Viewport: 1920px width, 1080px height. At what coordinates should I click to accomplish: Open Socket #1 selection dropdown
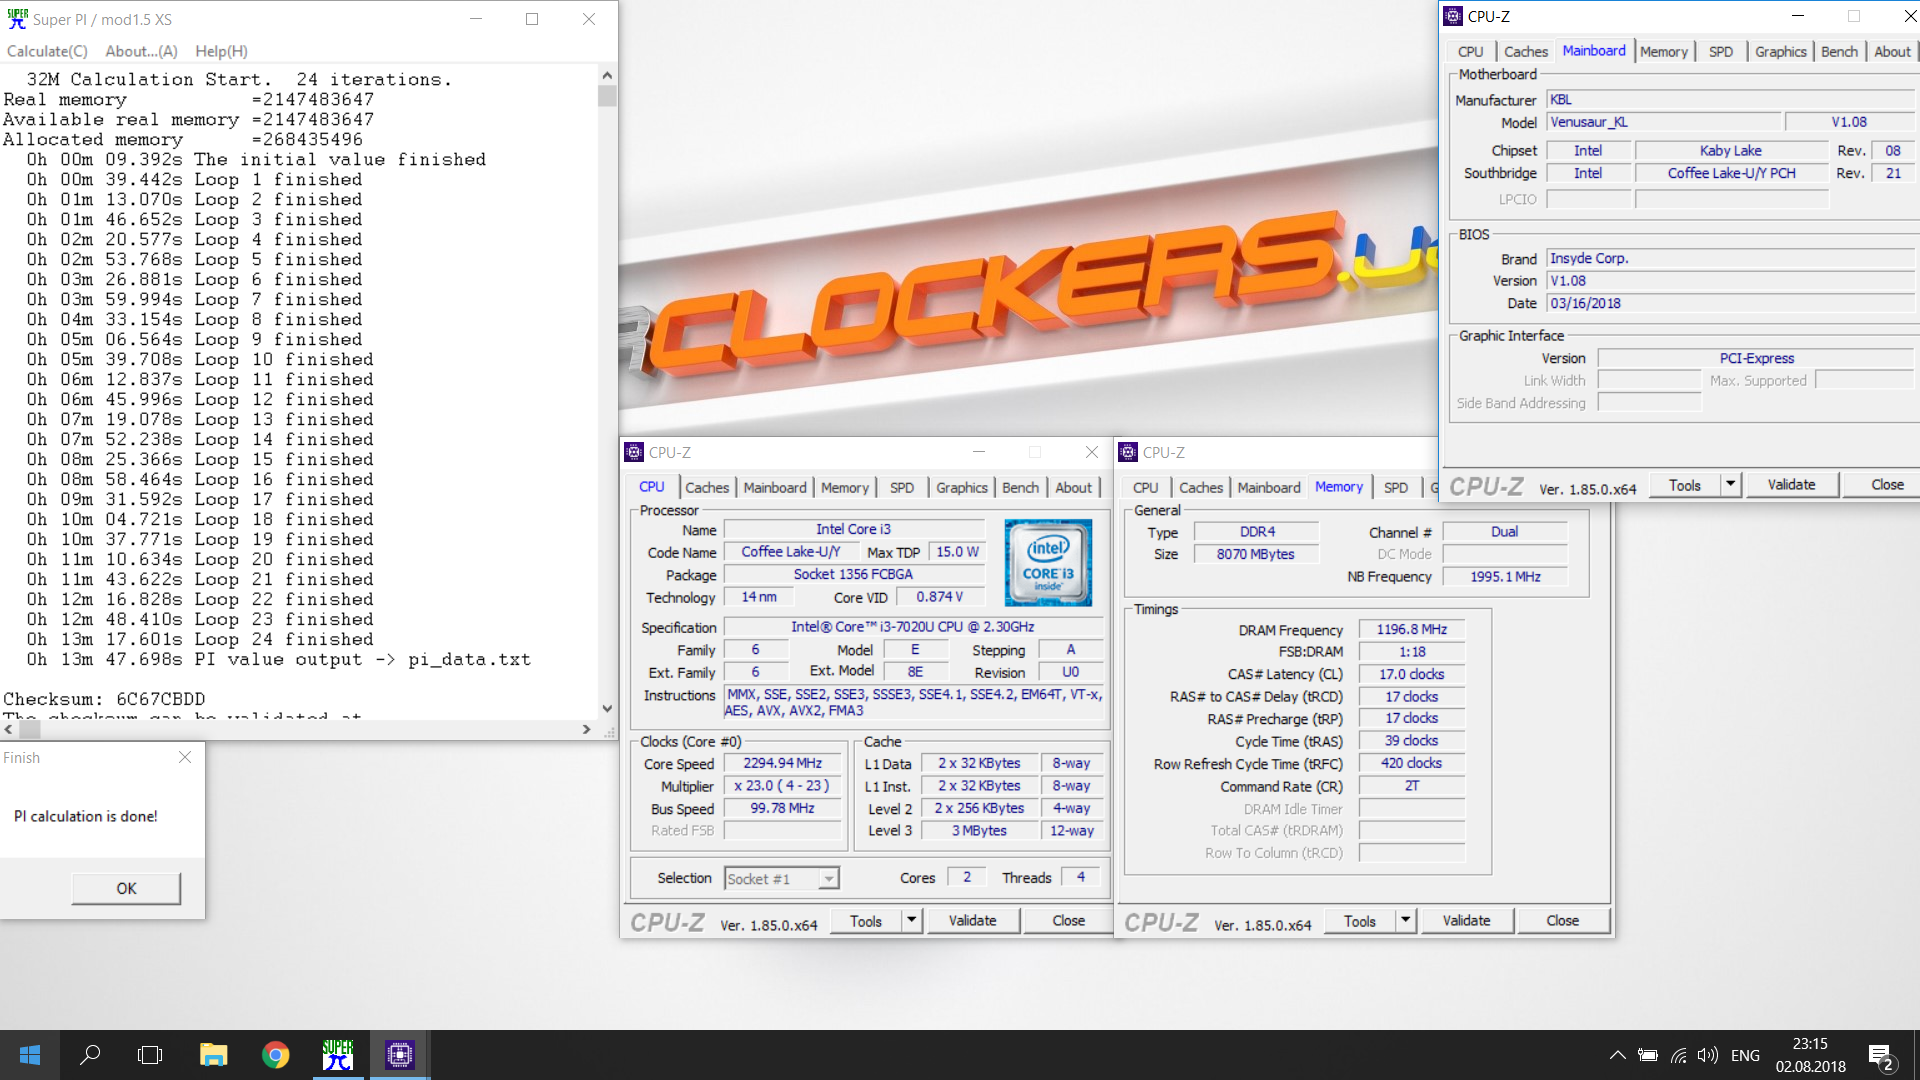828,879
